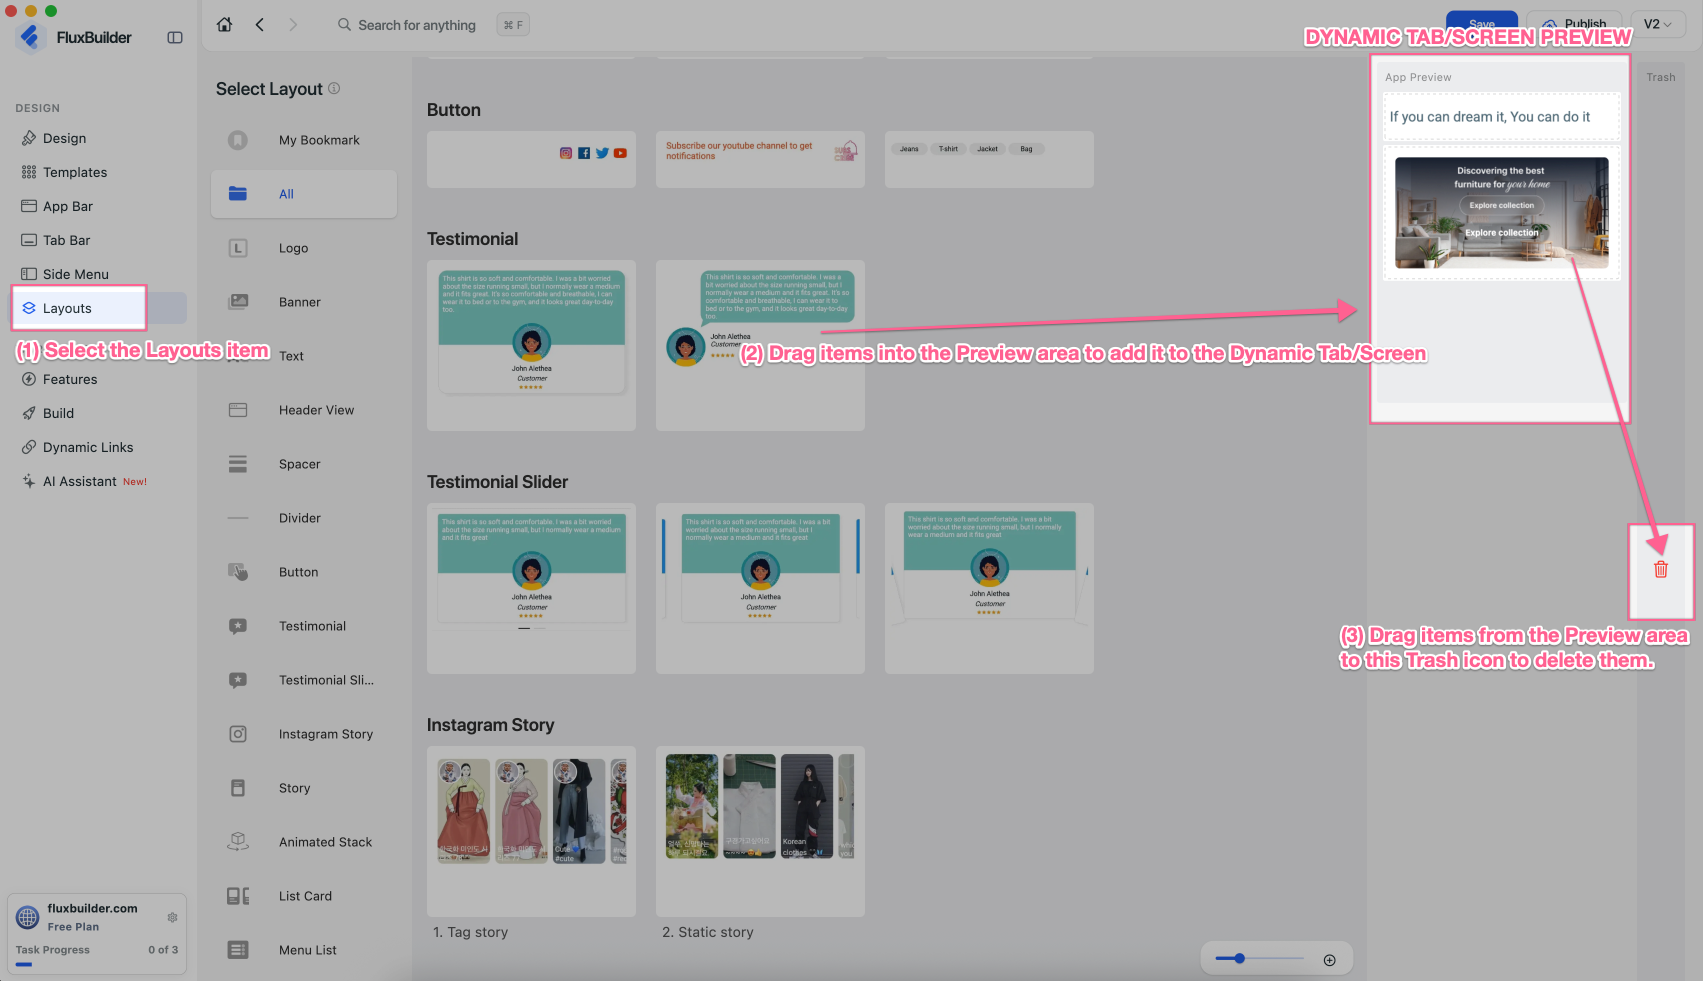Screen dimensions: 1703x981
Task: Click the Logo category icon
Action: point(238,248)
